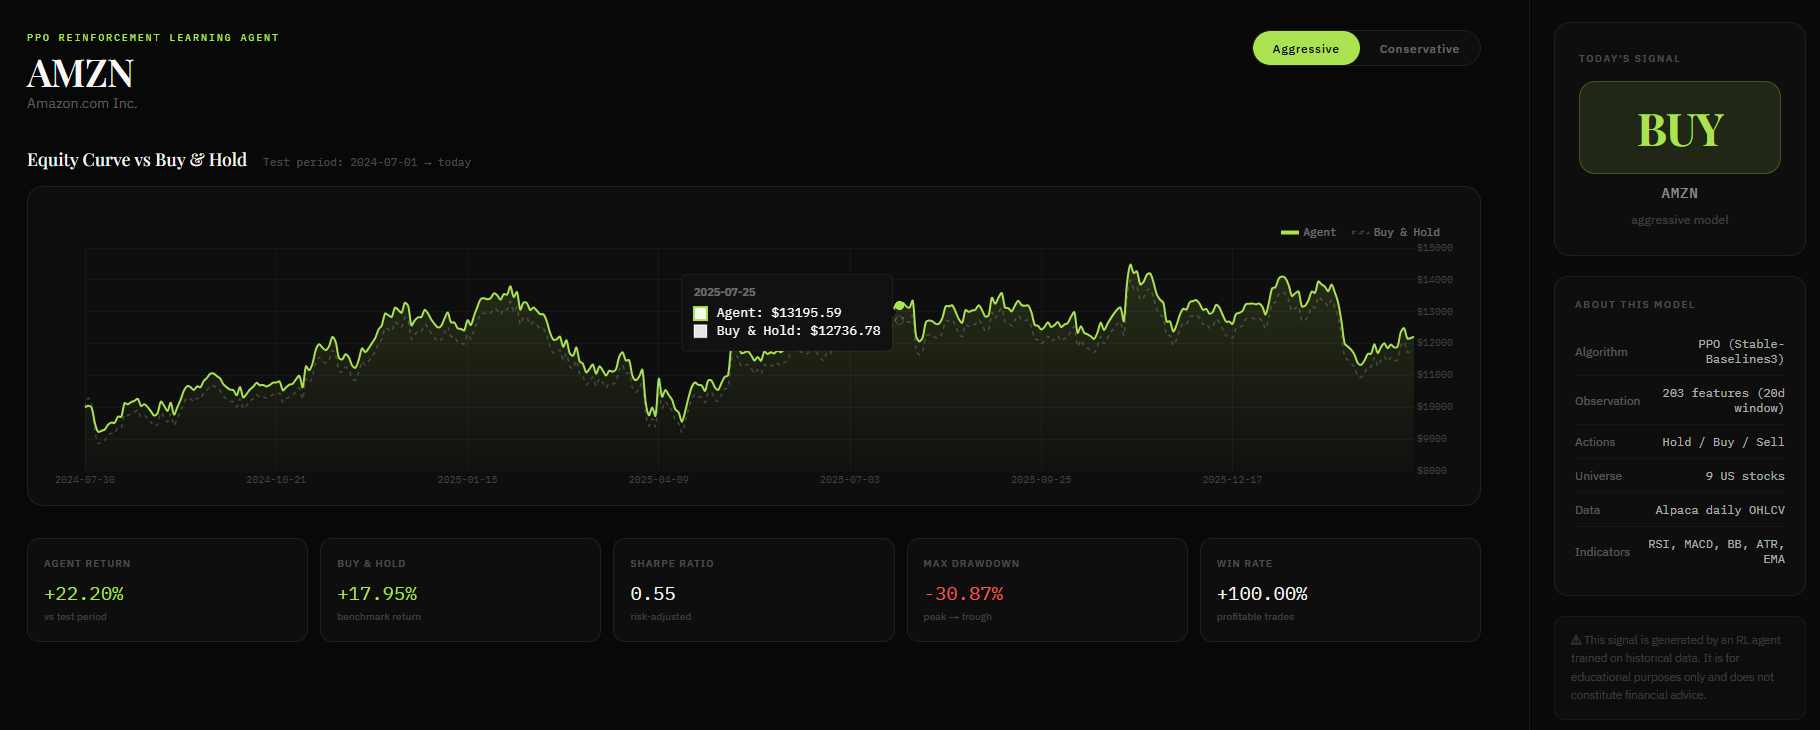Click the Amazon.com Inc. subtitle
The width and height of the screenshot is (1820, 730).
click(x=82, y=103)
